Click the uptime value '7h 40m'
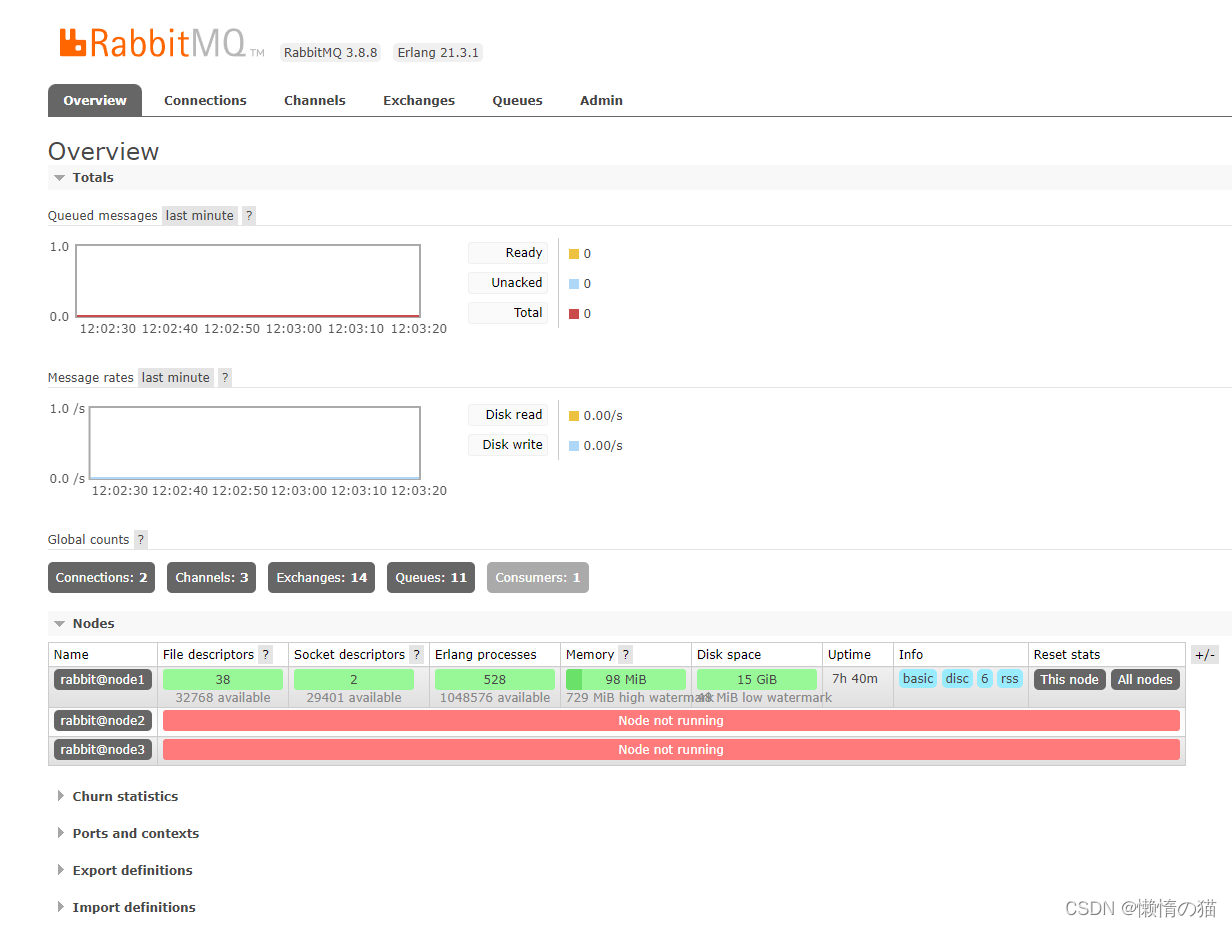The image size is (1232, 927). coord(855,678)
